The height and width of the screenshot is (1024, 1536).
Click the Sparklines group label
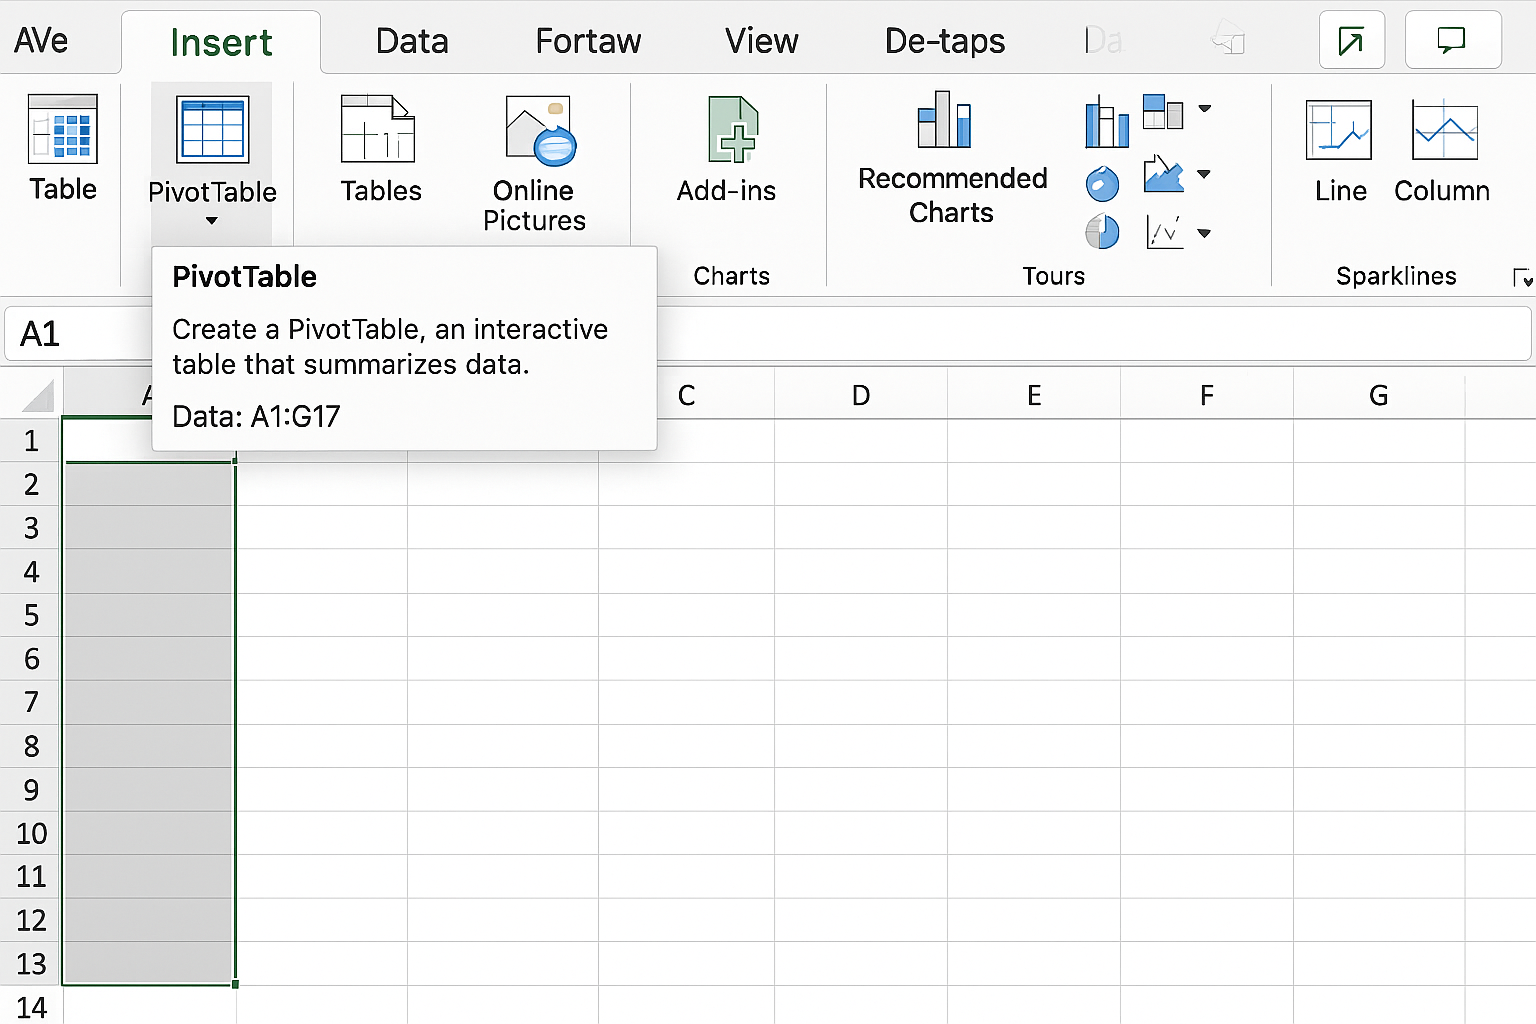1396,276
